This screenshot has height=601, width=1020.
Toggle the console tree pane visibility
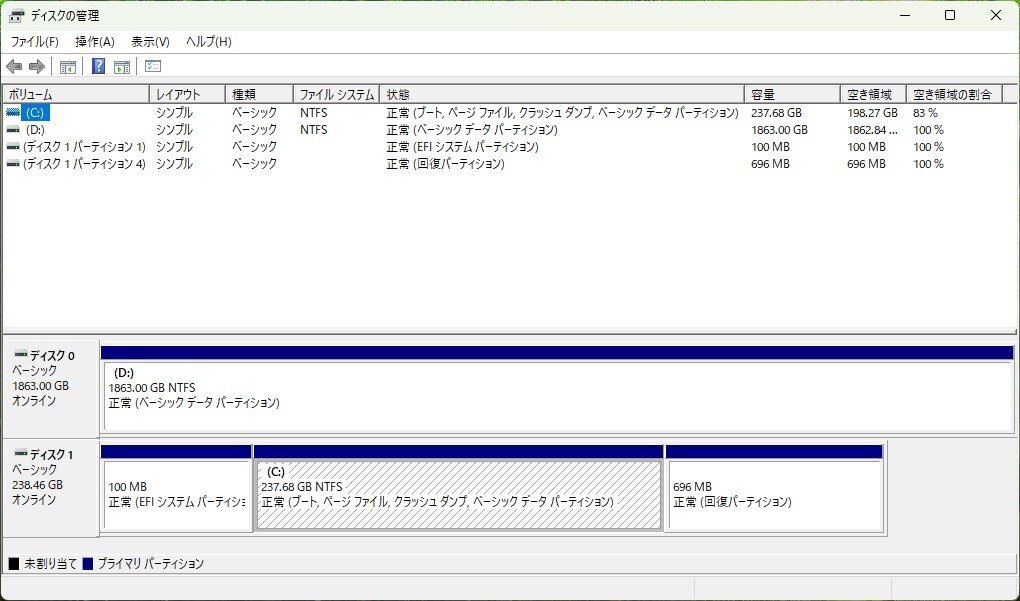(x=67, y=66)
